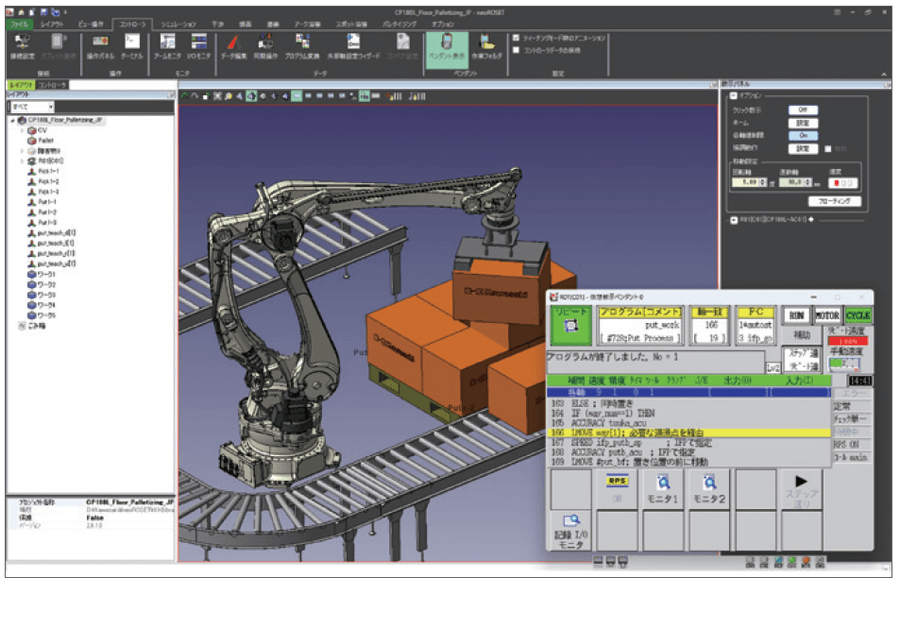Screen dimensions: 900x628
Task: Collapse the CP180L_Floor_Palletizing_JP root node
Action: coord(12,119)
